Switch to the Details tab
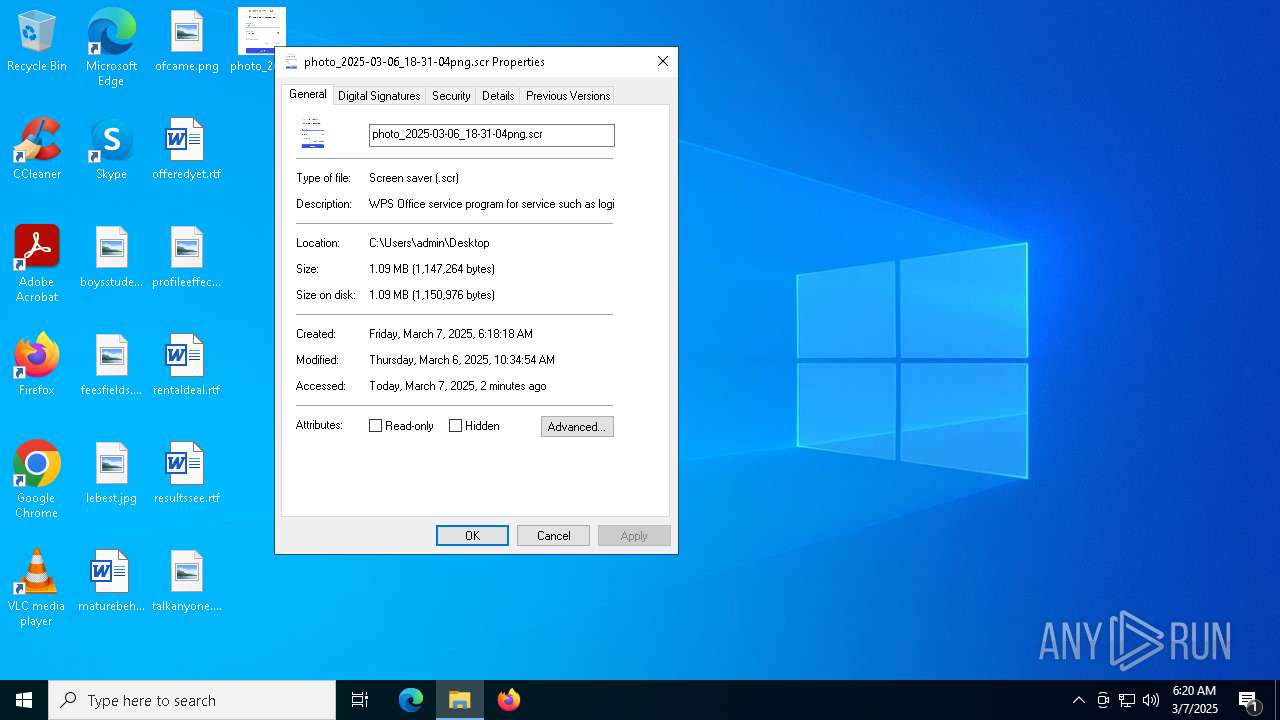Viewport: 1280px width, 720px height. pyautogui.click(x=498, y=96)
